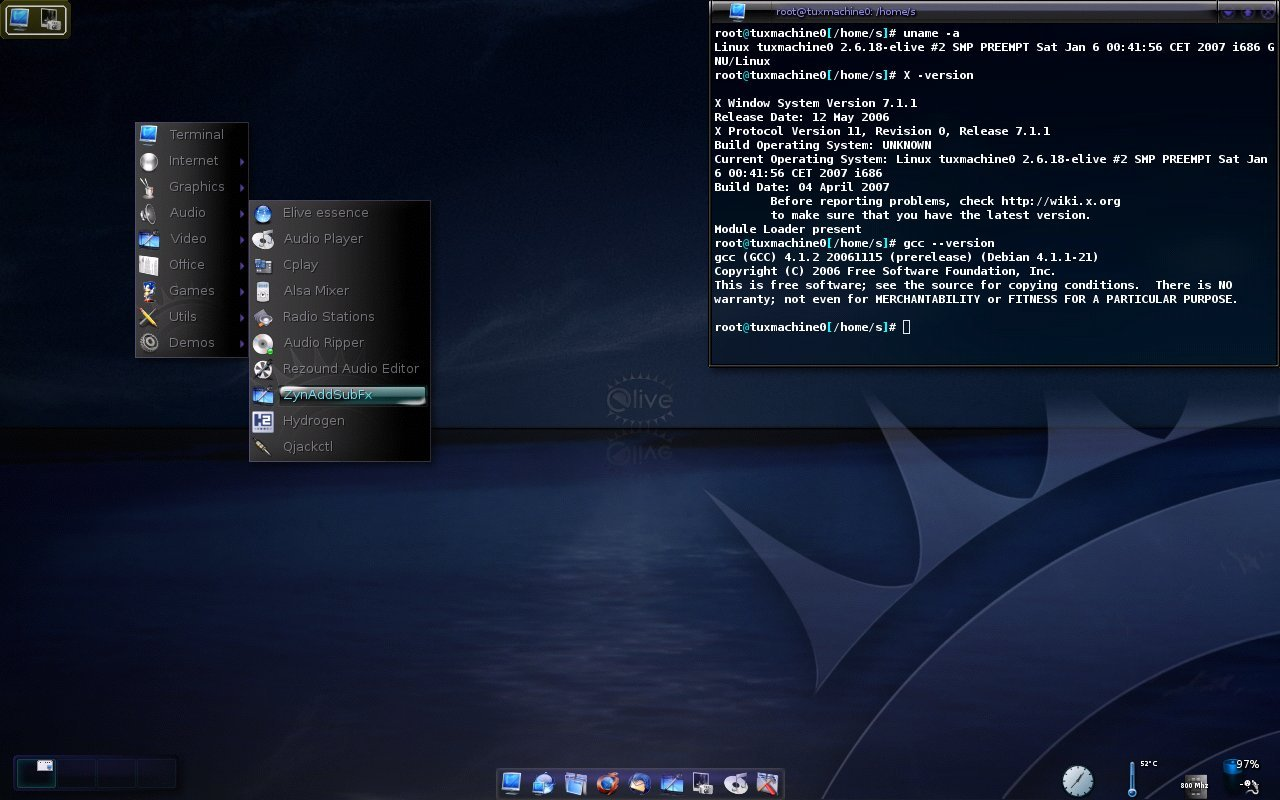Click the terminal window title bar icon
Image resolution: width=1280 pixels, height=800 pixels.
click(738, 11)
